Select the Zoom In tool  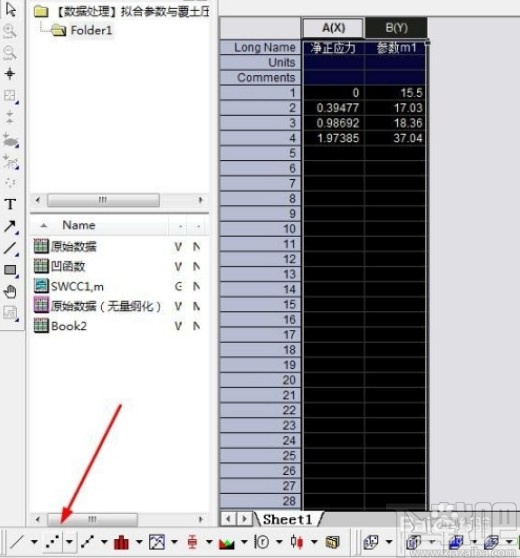click(x=10, y=31)
